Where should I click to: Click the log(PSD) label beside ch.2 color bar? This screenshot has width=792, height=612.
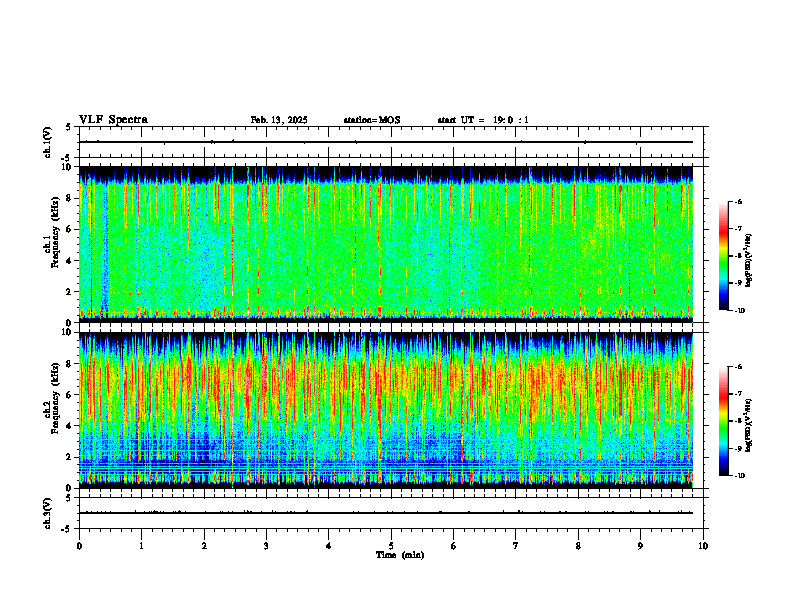pos(749,425)
